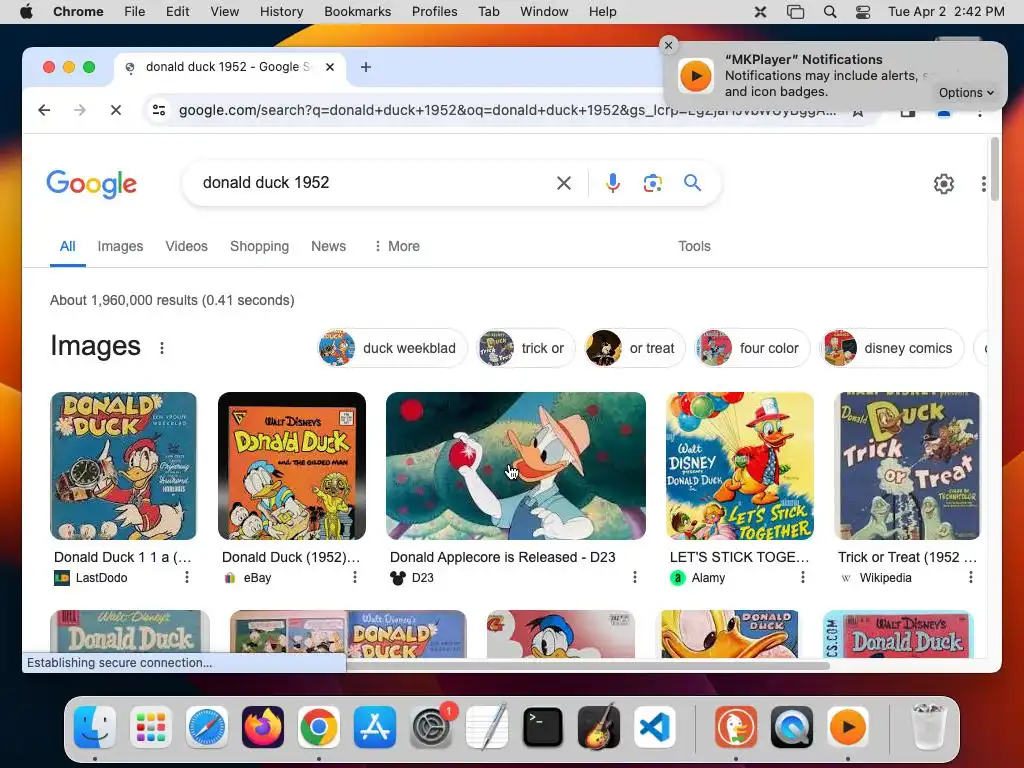Open System Settings from the Dock
The image size is (1024, 768).
pyautogui.click(x=431, y=727)
